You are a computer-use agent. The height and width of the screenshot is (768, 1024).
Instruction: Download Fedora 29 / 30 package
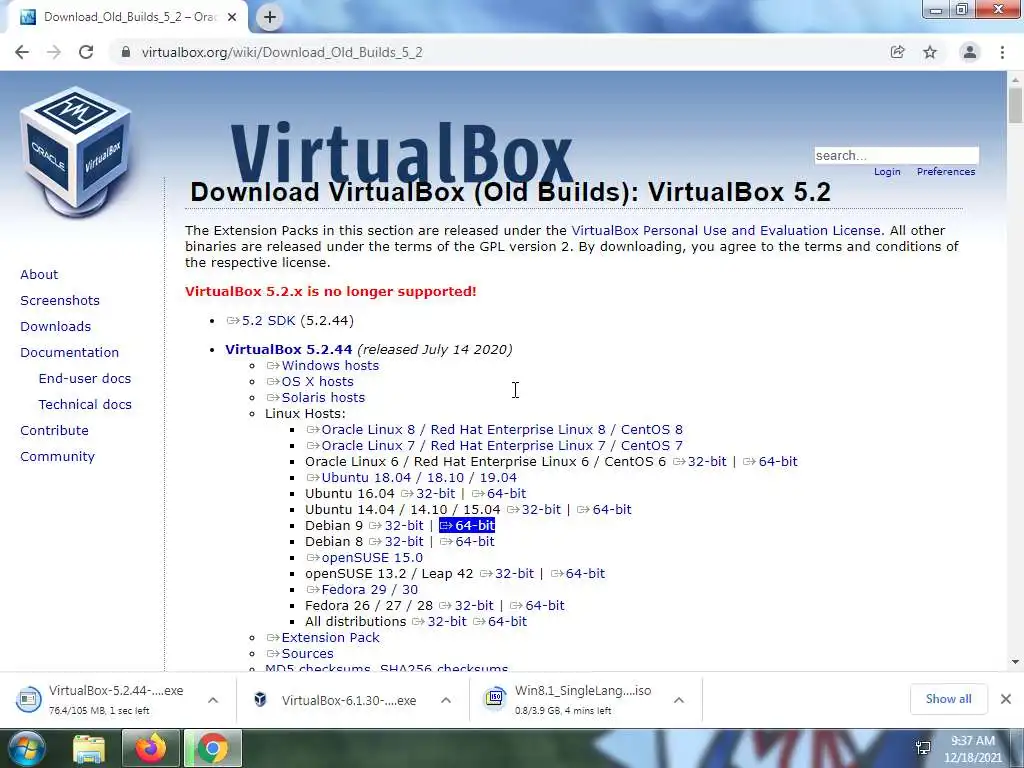[x=362, y=590]
